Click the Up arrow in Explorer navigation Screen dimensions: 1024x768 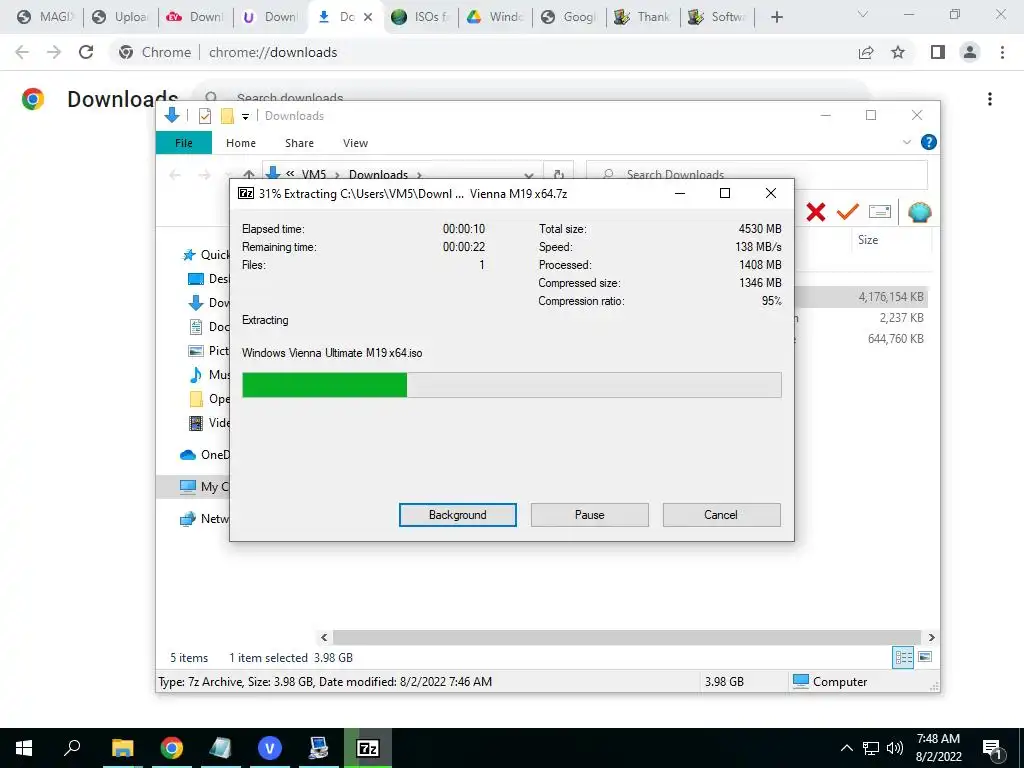pyautogui.click(x=249, y=174)
